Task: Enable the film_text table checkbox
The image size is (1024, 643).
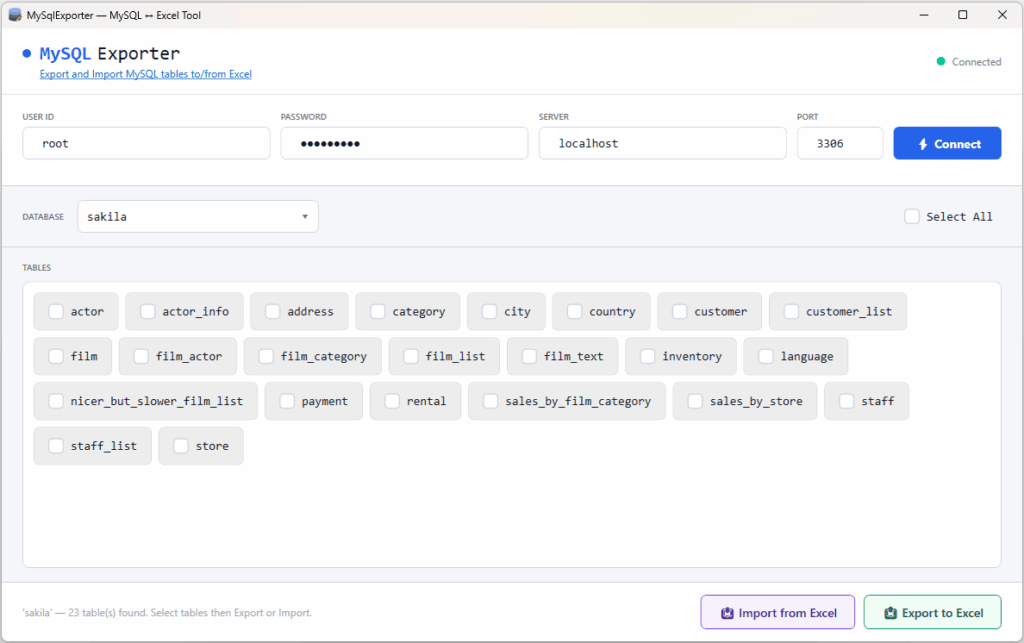Action: click(x=530, y=356)
